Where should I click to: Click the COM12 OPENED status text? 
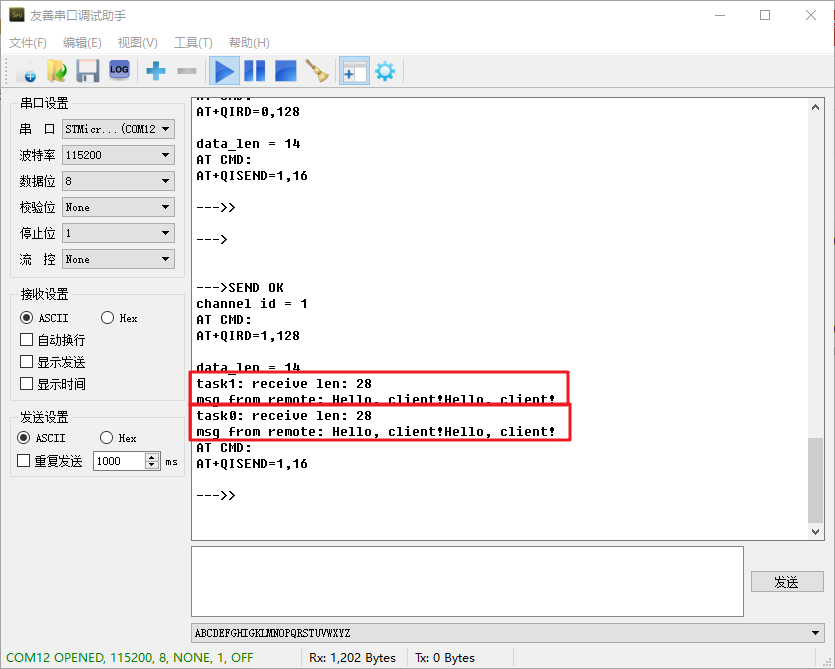129,658
